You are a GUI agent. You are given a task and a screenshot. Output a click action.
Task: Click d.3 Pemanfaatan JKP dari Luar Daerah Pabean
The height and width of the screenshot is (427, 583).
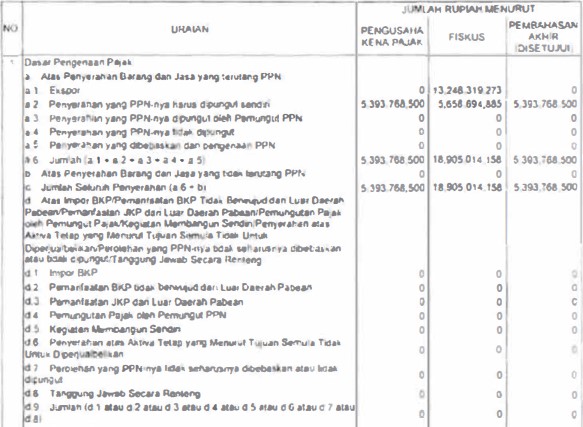click(x=134, y=302)
